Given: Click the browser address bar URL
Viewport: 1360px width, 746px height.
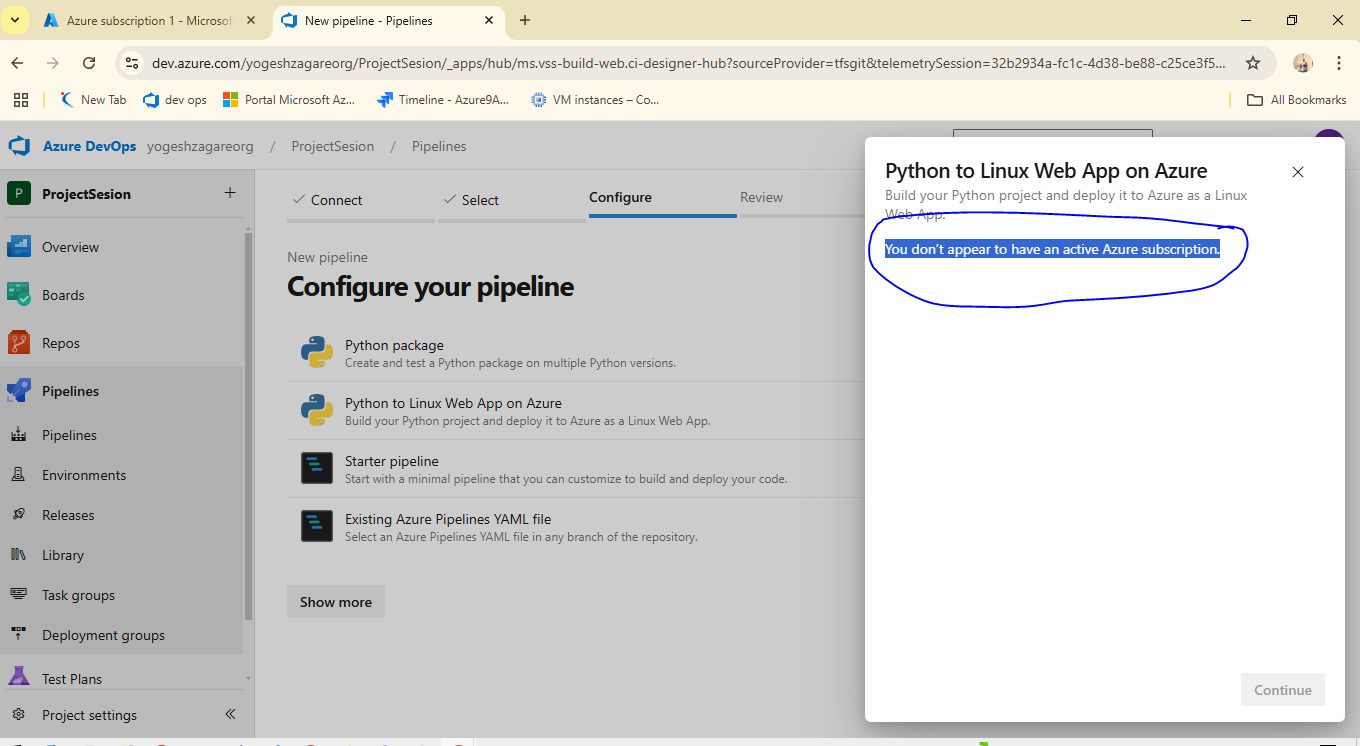Looking at the screenshot, I should pyautogui.click(x=688, y=63).
